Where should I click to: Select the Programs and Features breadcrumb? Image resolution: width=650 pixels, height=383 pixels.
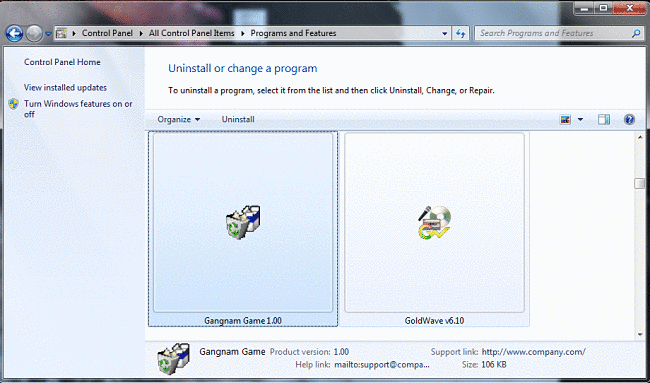(293, 33)
